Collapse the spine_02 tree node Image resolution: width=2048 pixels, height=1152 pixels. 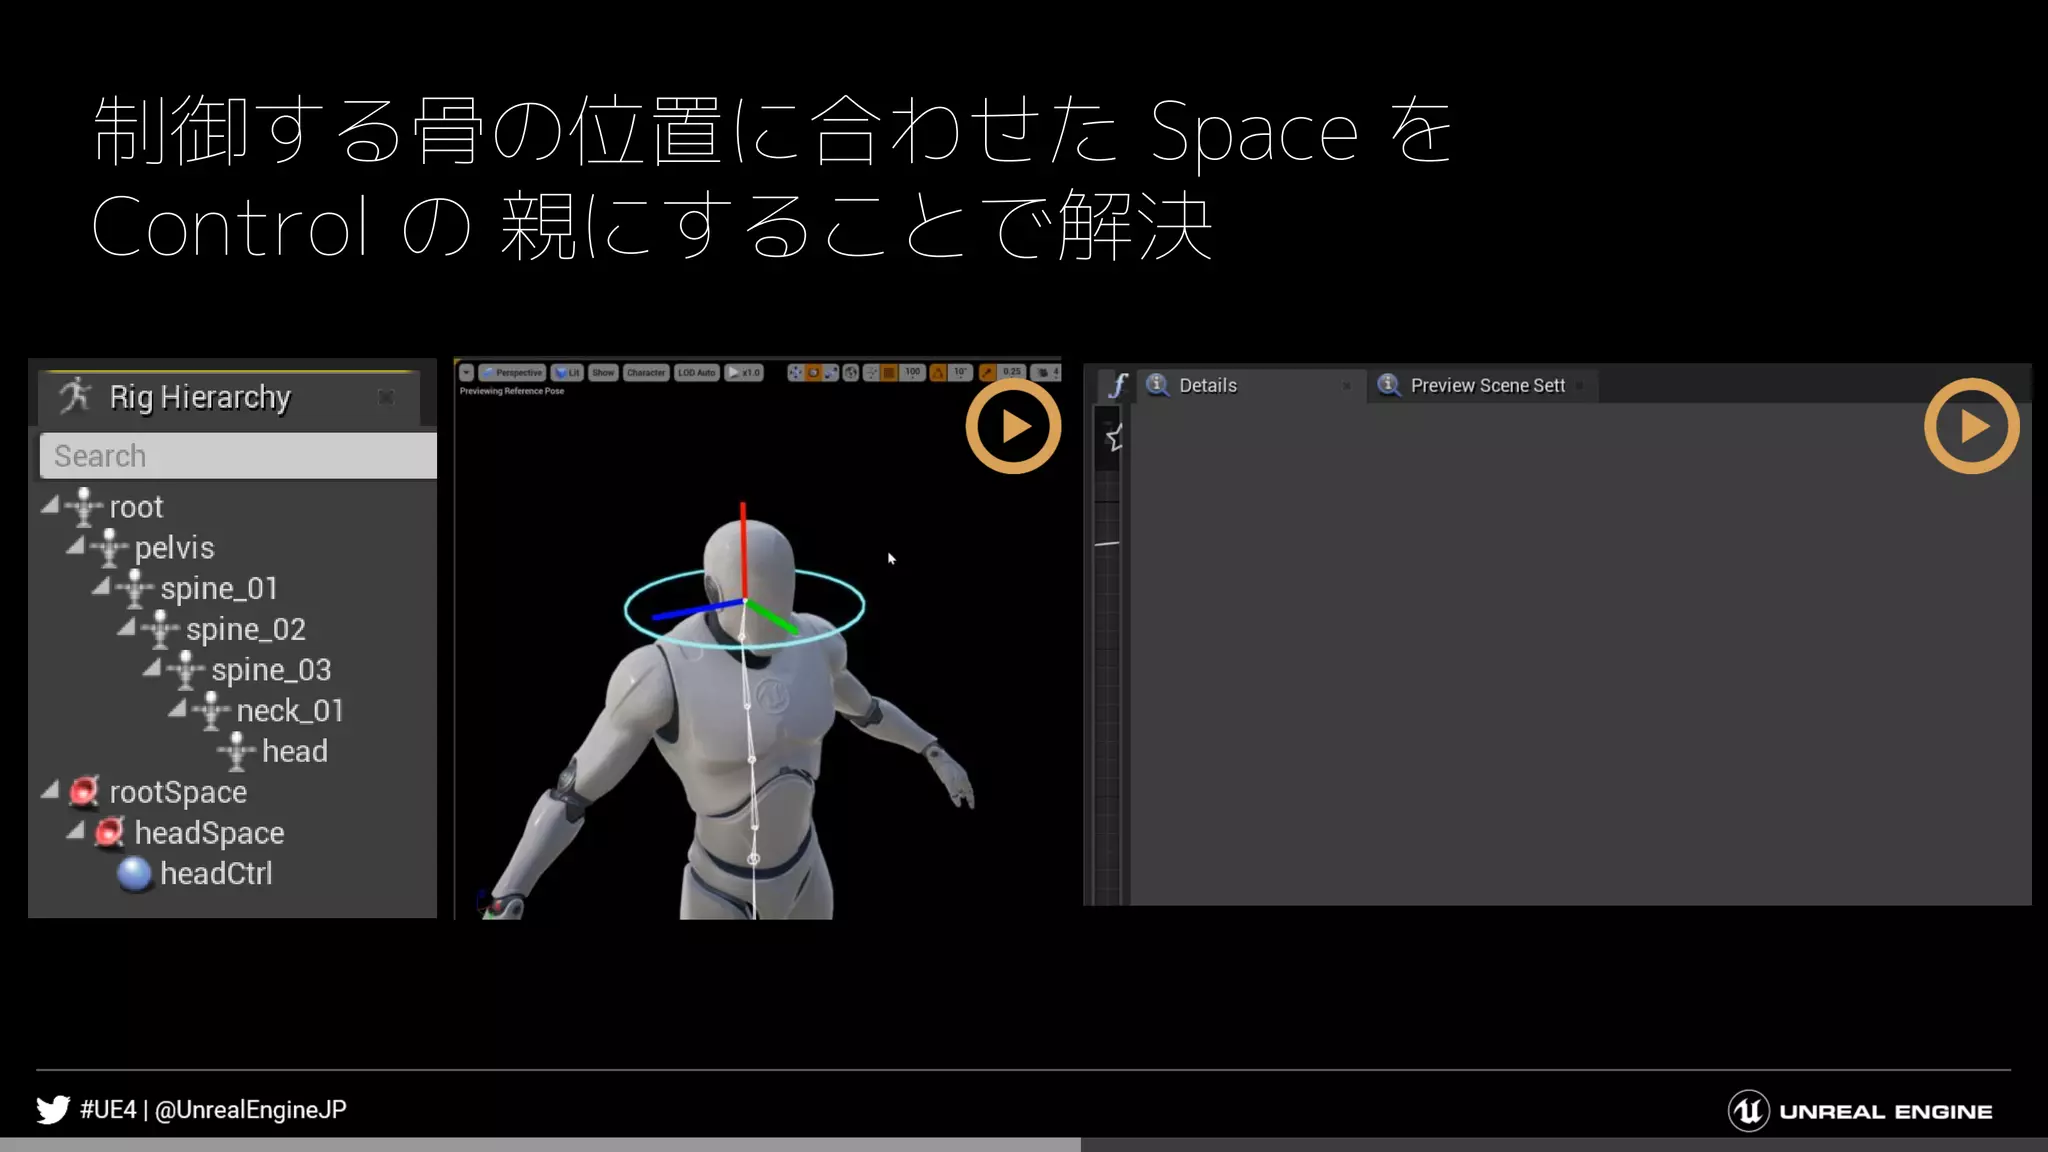point(126,628)
